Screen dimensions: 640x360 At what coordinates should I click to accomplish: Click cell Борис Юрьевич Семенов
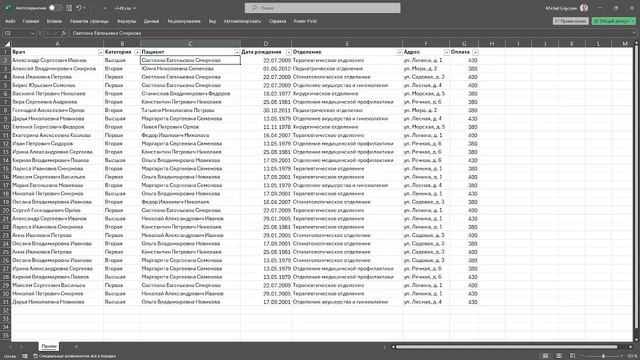(57, 85)
